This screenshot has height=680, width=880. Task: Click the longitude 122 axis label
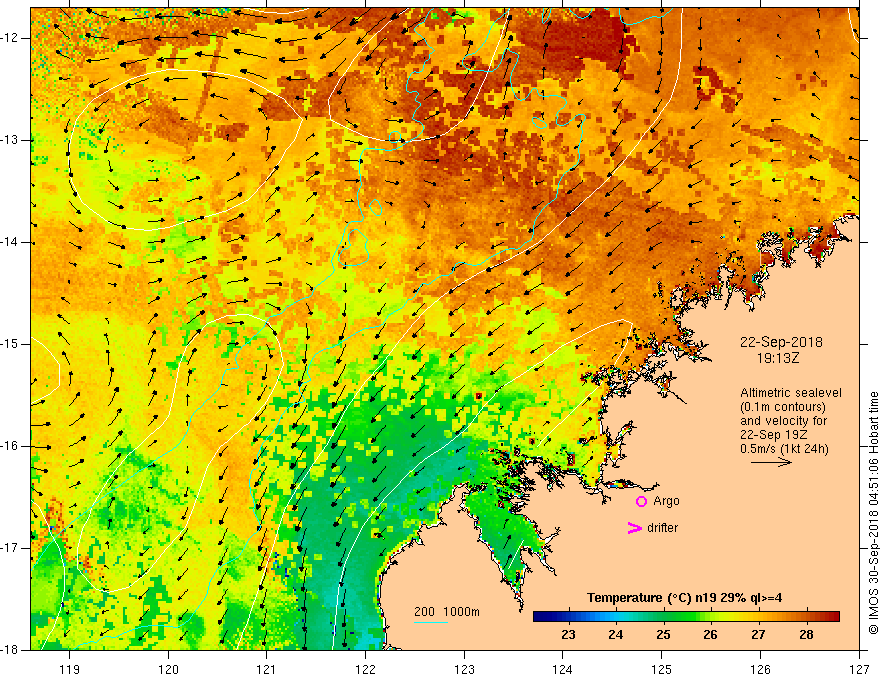(365, 669)
